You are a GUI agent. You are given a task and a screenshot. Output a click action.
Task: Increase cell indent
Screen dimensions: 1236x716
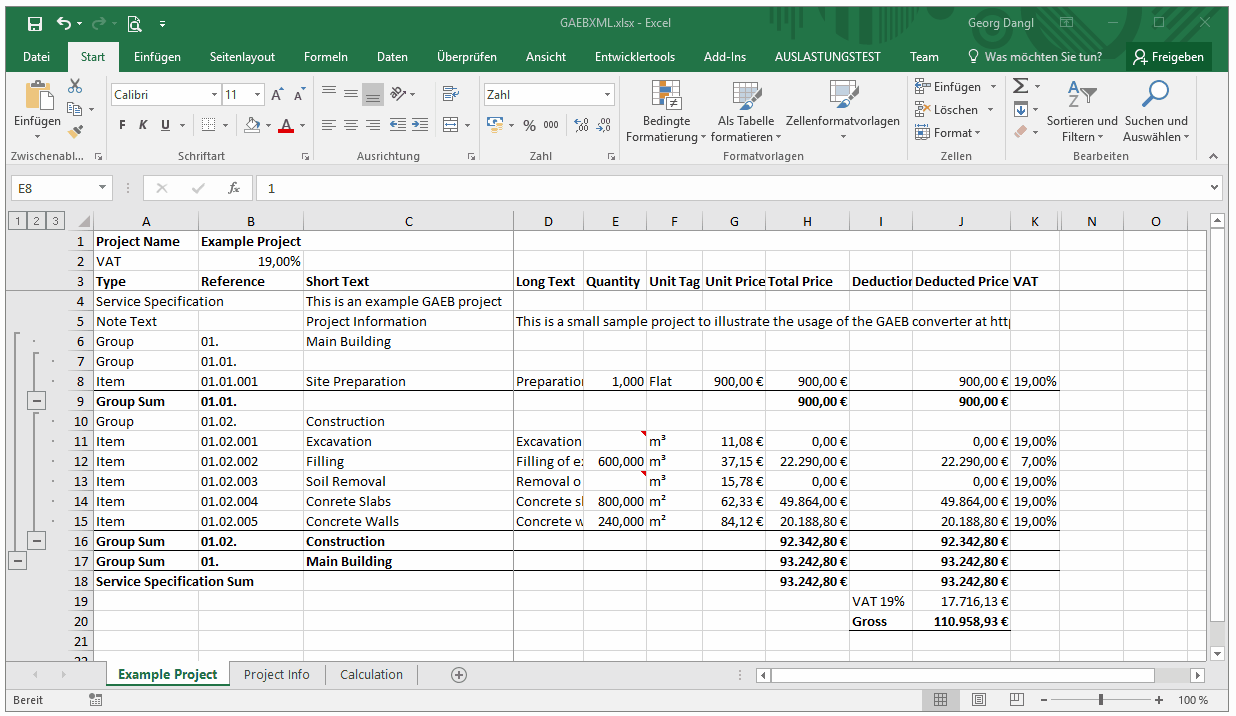tap(420, 125)
